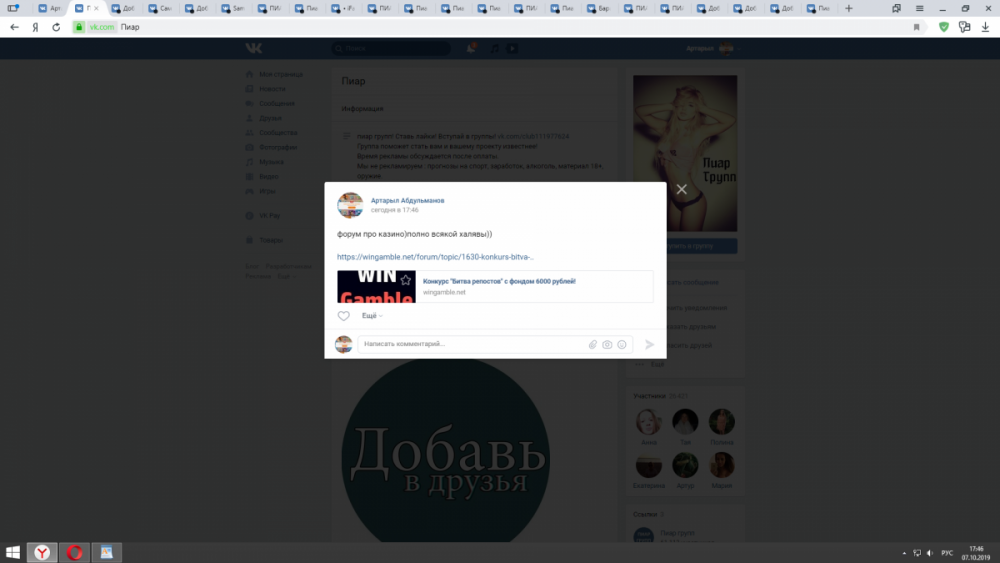The height and width of the screenshot is (563, 1000).
Task: Open the VK logo home link
Action: [254, 48]
